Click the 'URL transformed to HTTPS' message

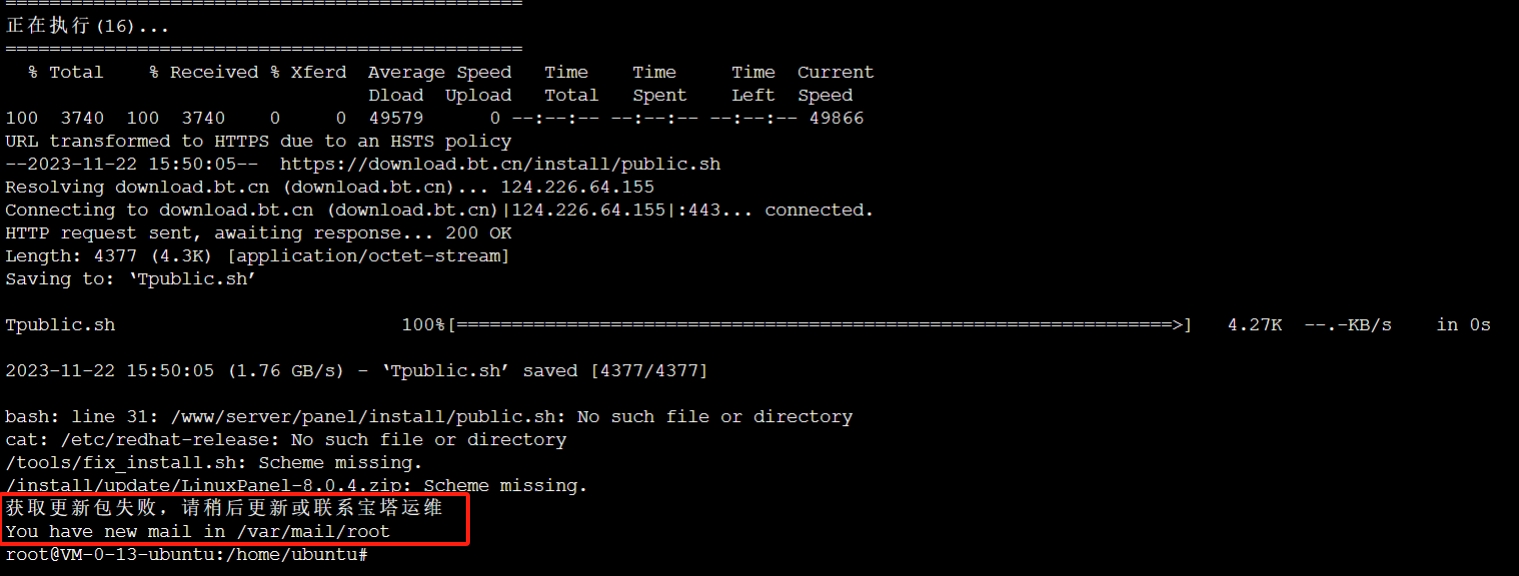point(258,141)
